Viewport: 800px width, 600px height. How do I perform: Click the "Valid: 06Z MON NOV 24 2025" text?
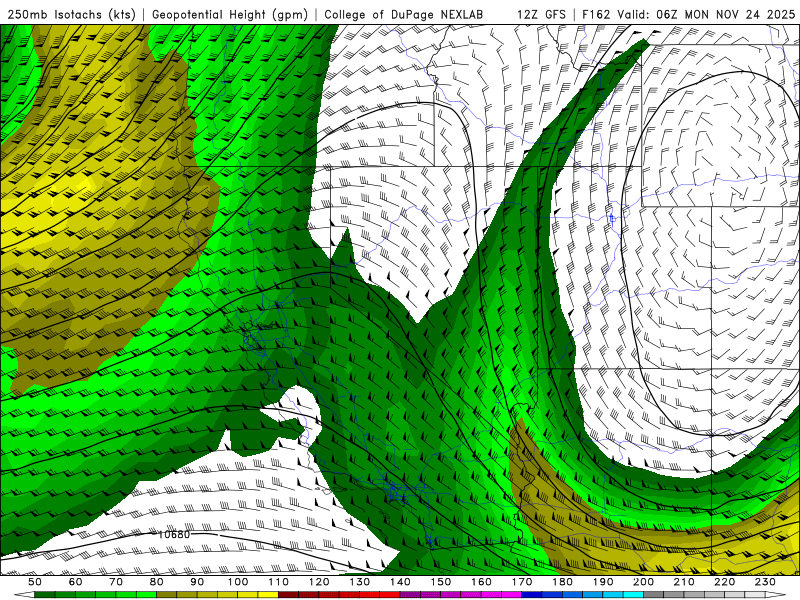click(706, 14)
